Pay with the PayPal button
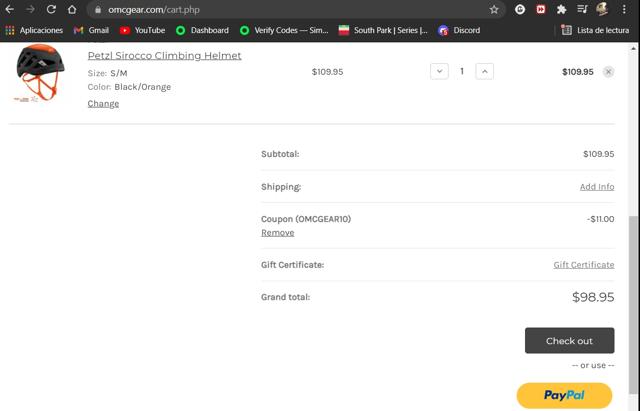This screenshot has width=640, height=411. point(564,395)
